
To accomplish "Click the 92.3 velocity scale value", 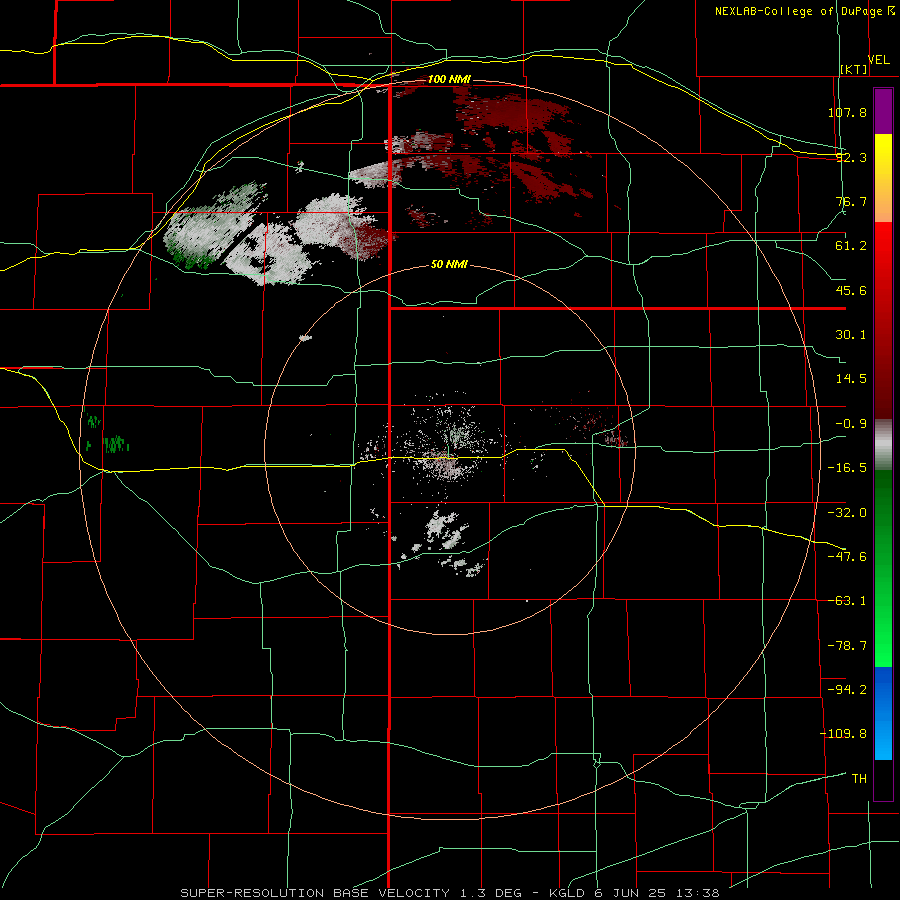I will coord(851,157).
